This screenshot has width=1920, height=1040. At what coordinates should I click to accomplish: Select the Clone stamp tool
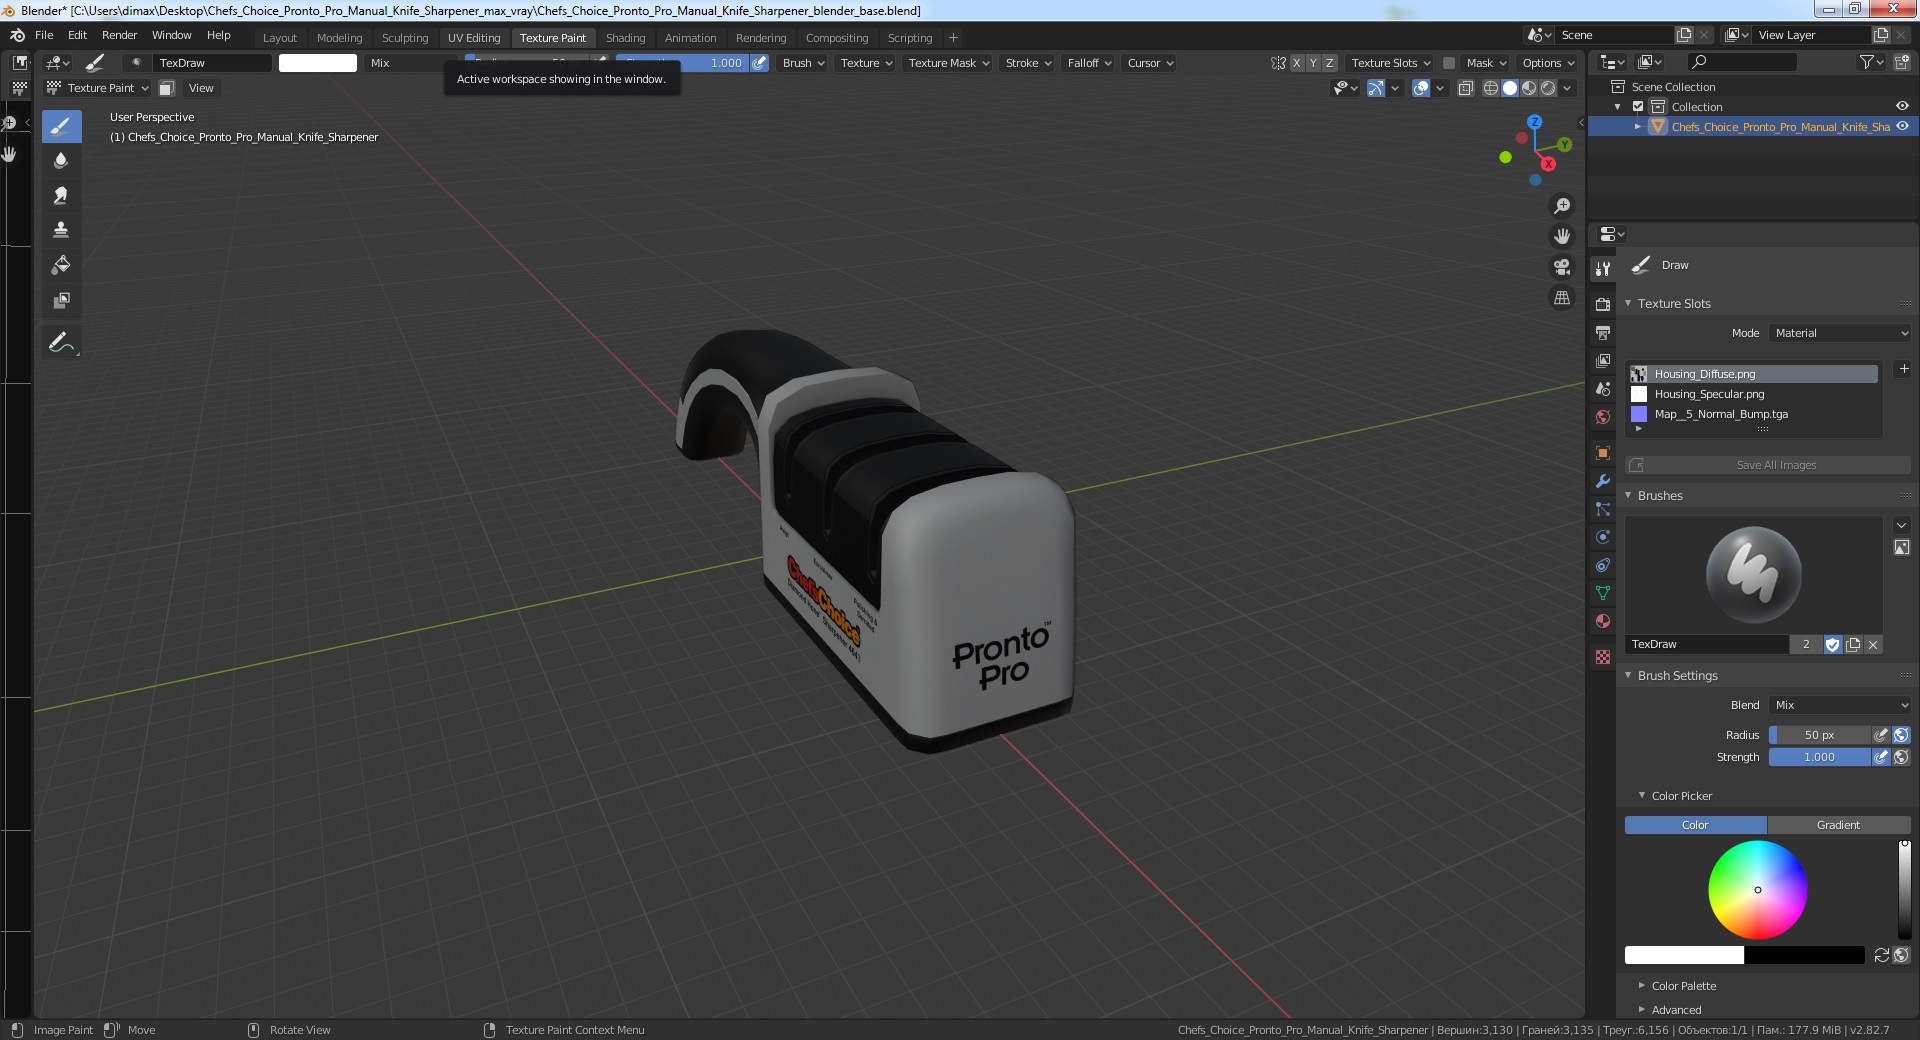(61, 230)
